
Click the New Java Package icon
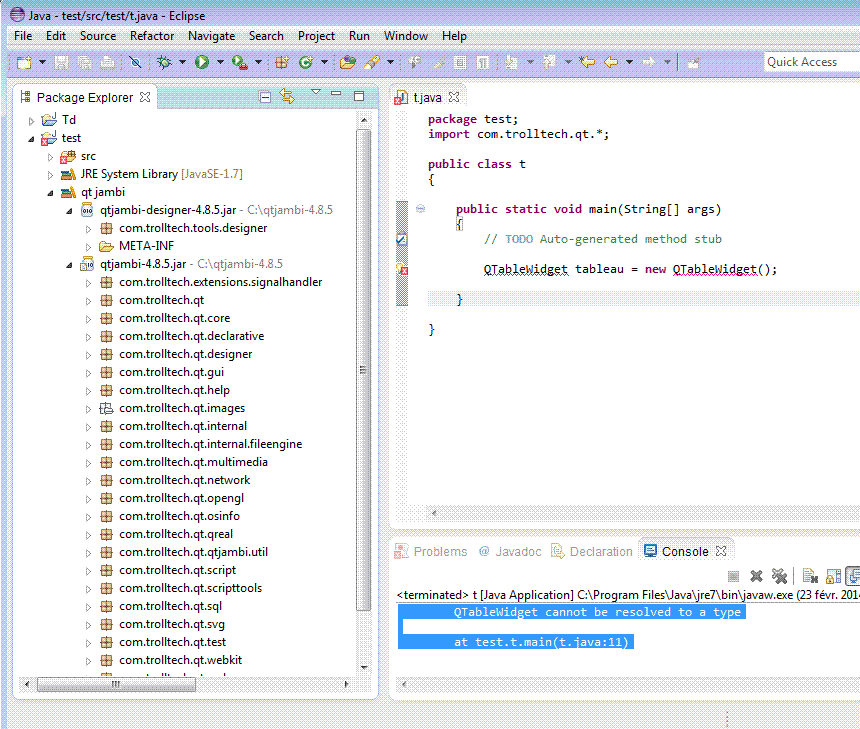(282, 63)
